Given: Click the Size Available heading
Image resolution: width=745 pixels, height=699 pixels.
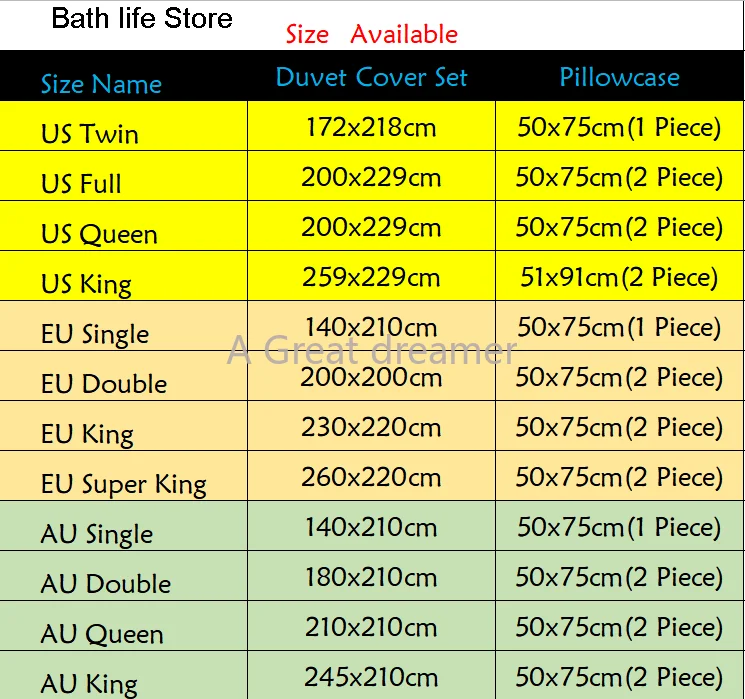Looking at the screenshot, I should (371, 34).
